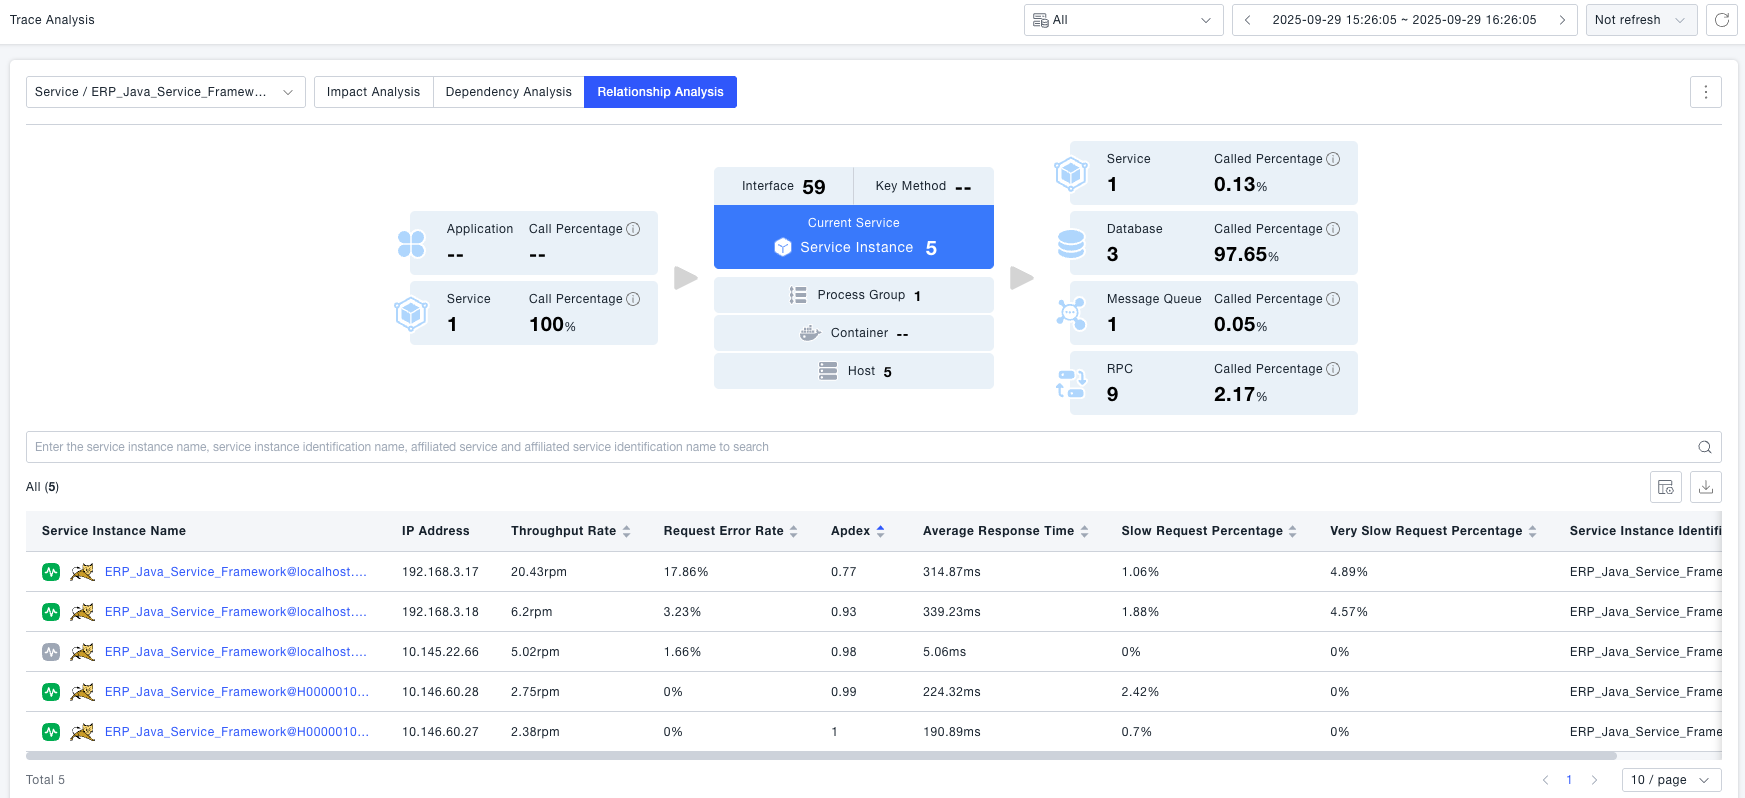Sort by Throughput Rate column
The image size is (1745, 798).
pos(626,531)
